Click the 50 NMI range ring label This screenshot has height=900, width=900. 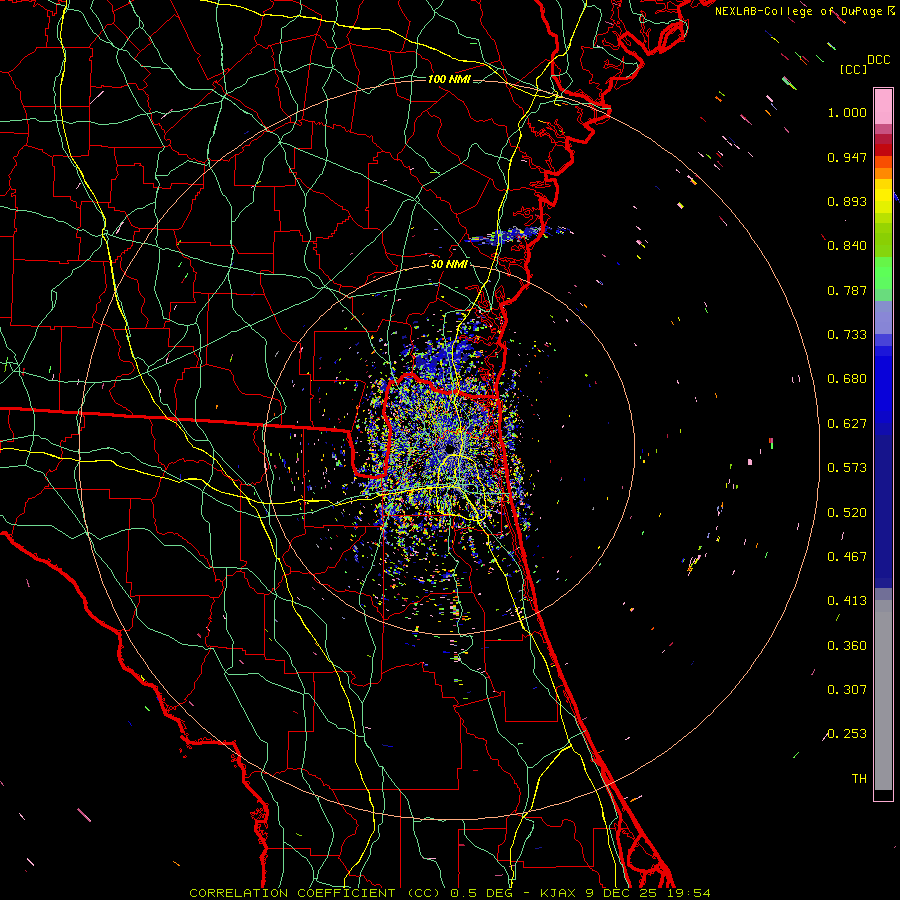tap(449, 265)
